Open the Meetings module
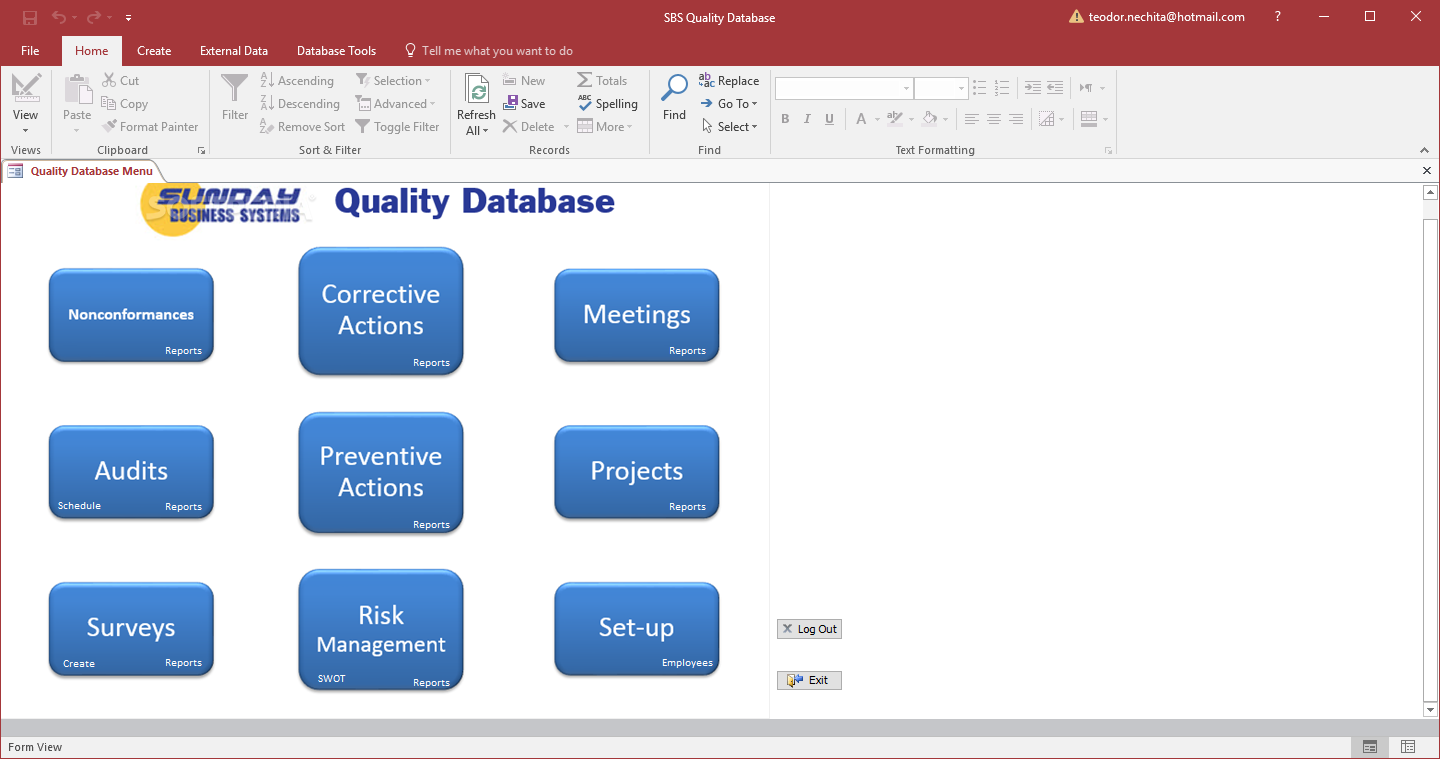 (x=637, y=315)
